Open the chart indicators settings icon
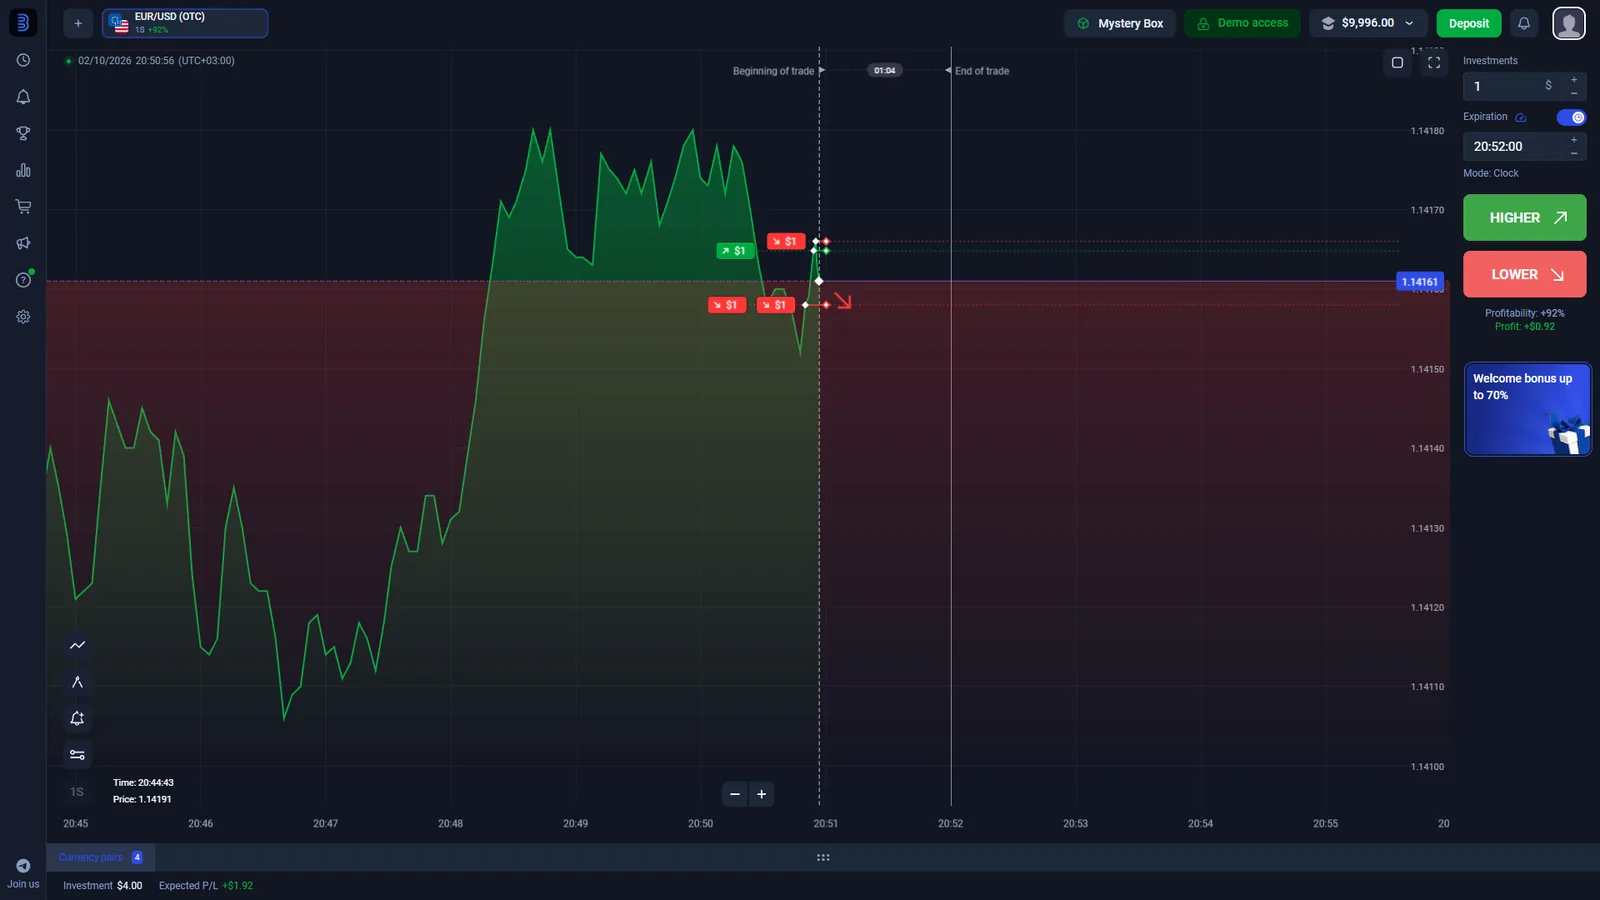Viewport: 1600px width, 900px height. (77, 755)
